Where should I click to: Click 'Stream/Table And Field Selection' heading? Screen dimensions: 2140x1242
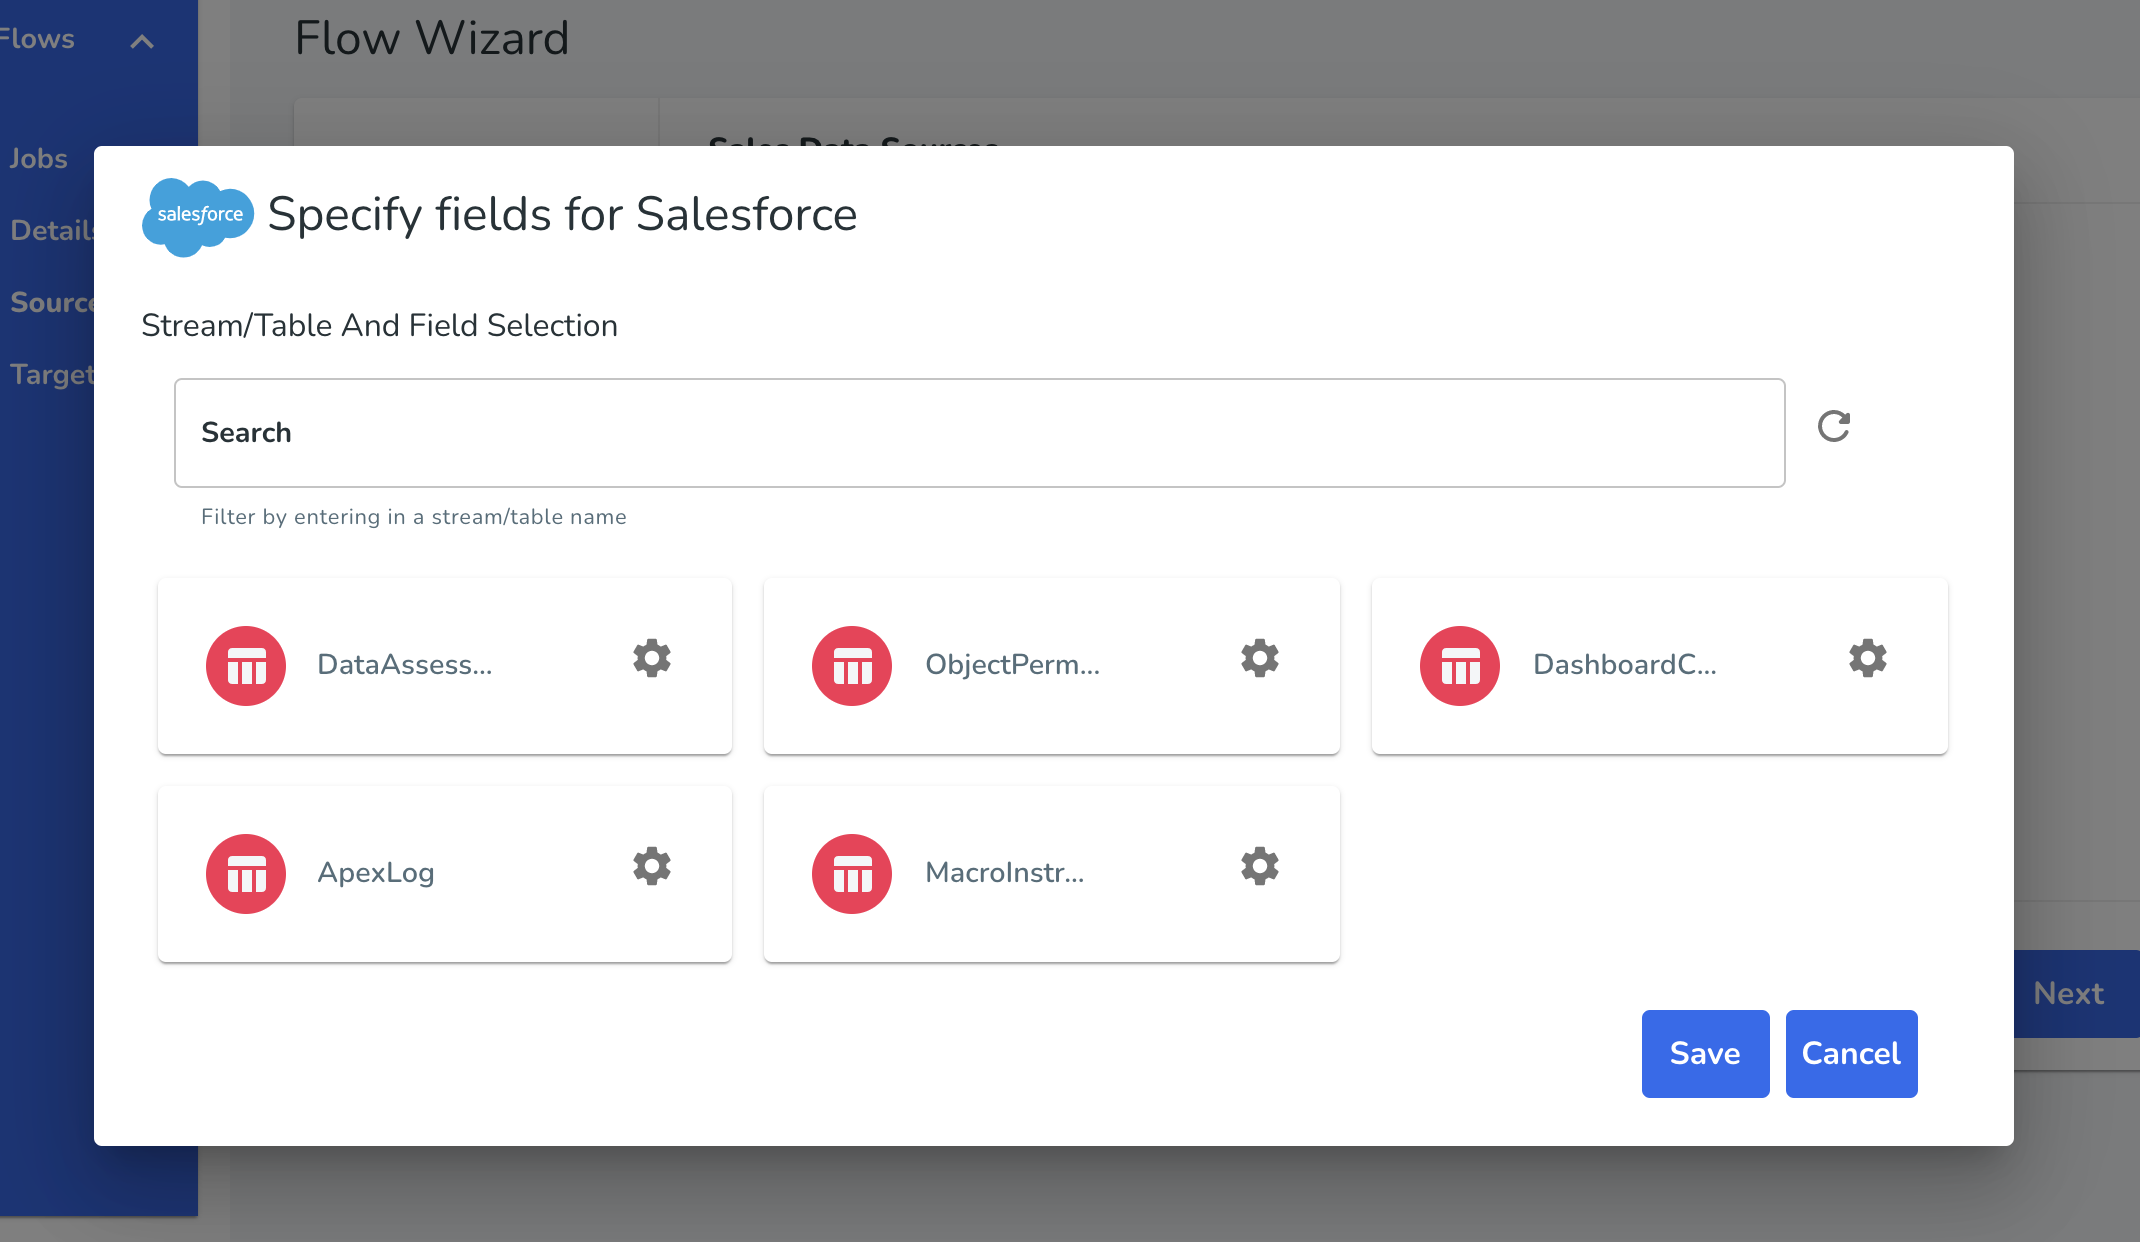[379, 326]
